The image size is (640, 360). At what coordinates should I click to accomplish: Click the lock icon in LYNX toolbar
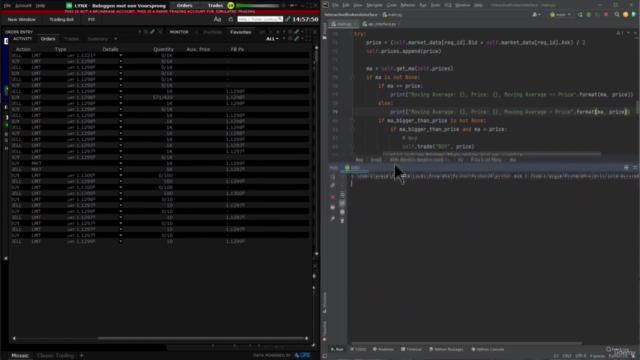pyautogui.click(x=231, y=19)
